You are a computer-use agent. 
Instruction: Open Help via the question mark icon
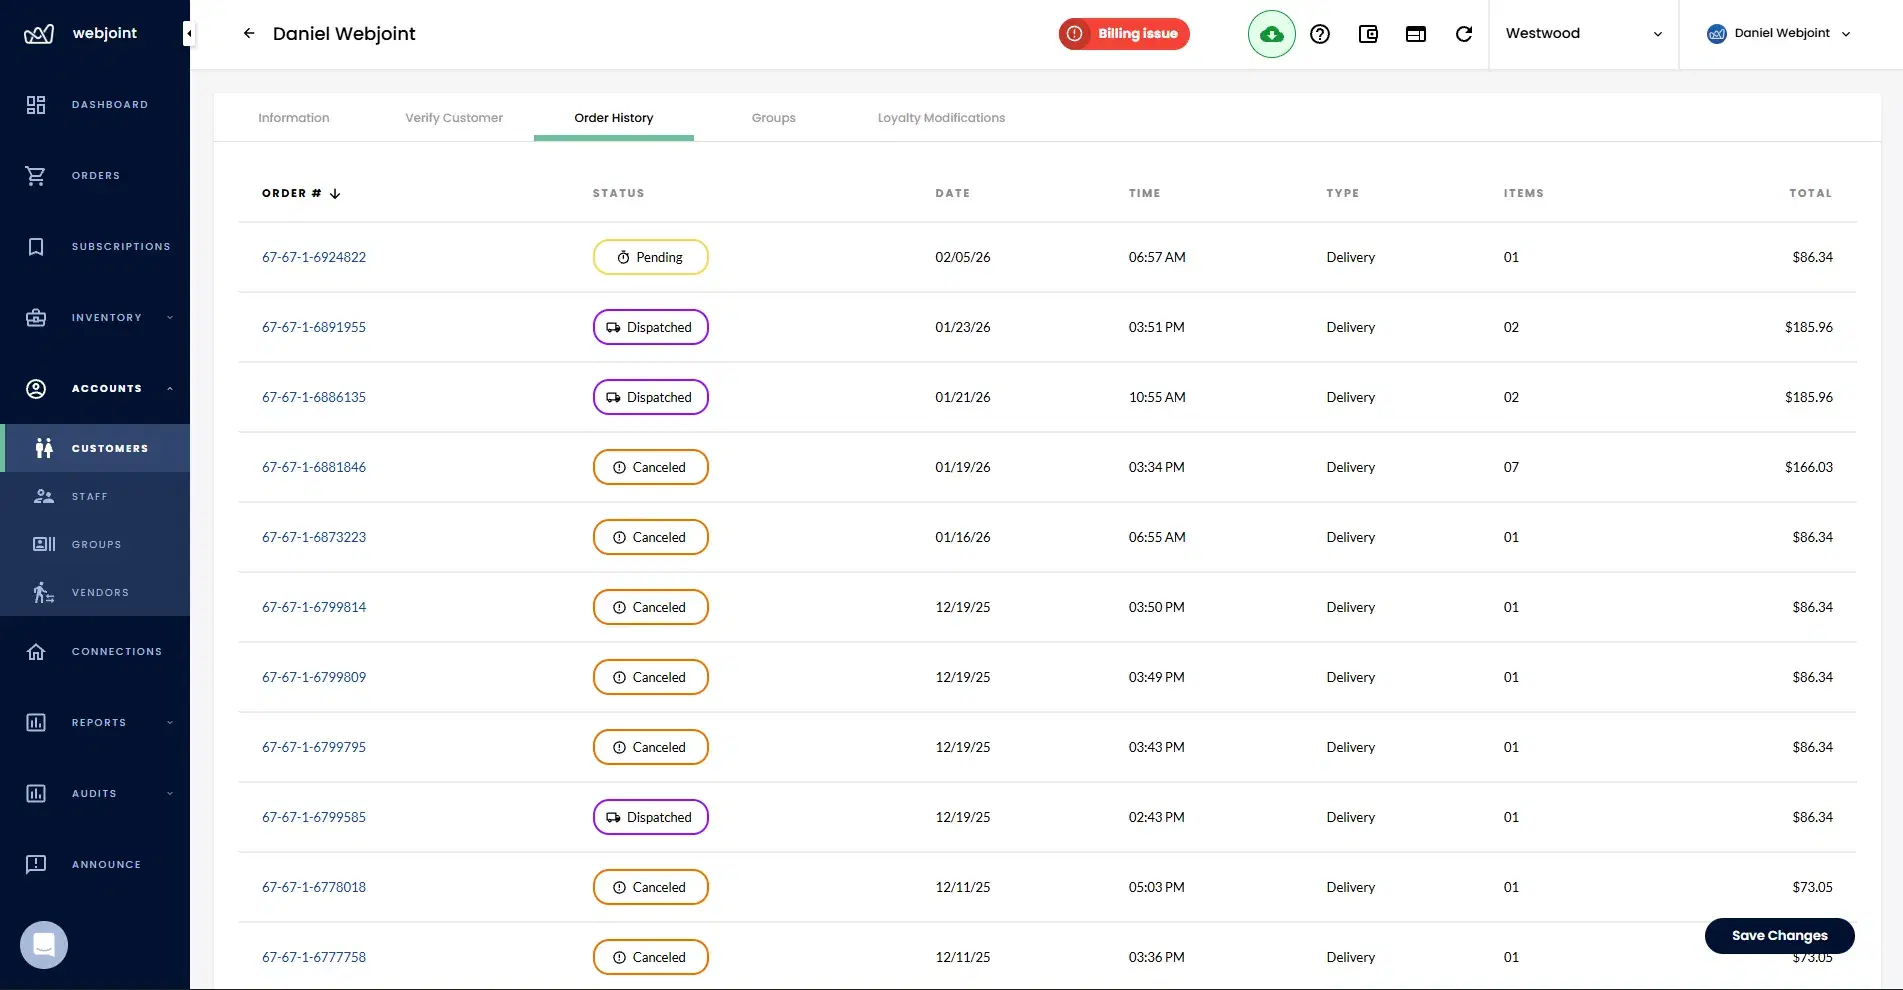click(x=1319, y=33)
